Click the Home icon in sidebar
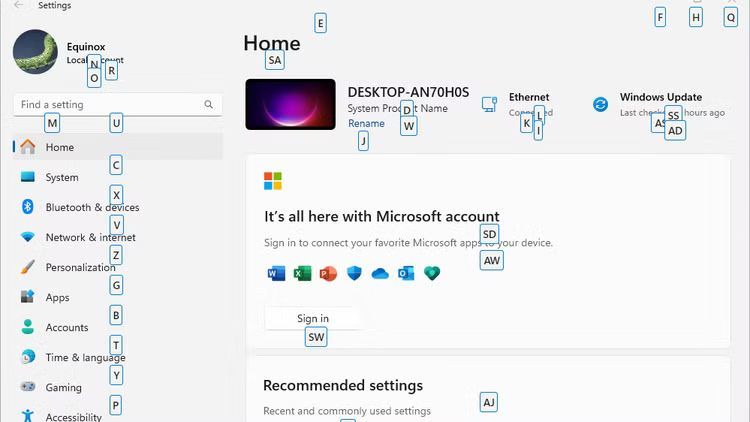 (28, 147)
